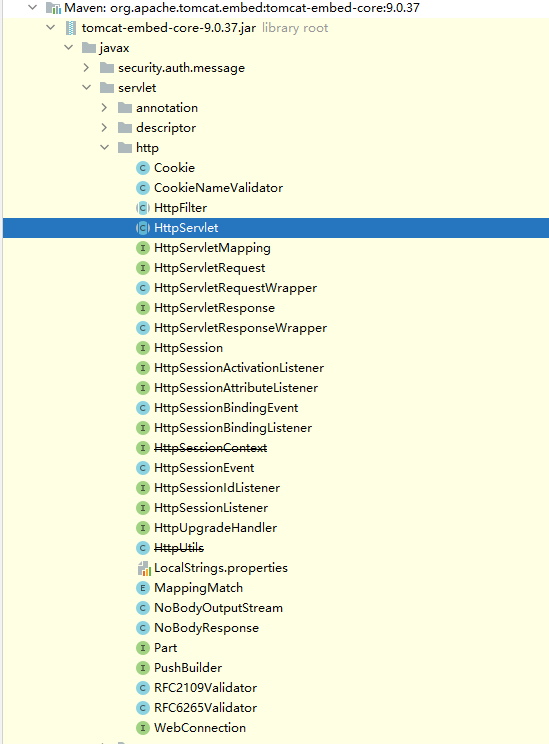The image size is (549, 744).
Task: Open CookieNameValidator class
Action: pos(218,188)
